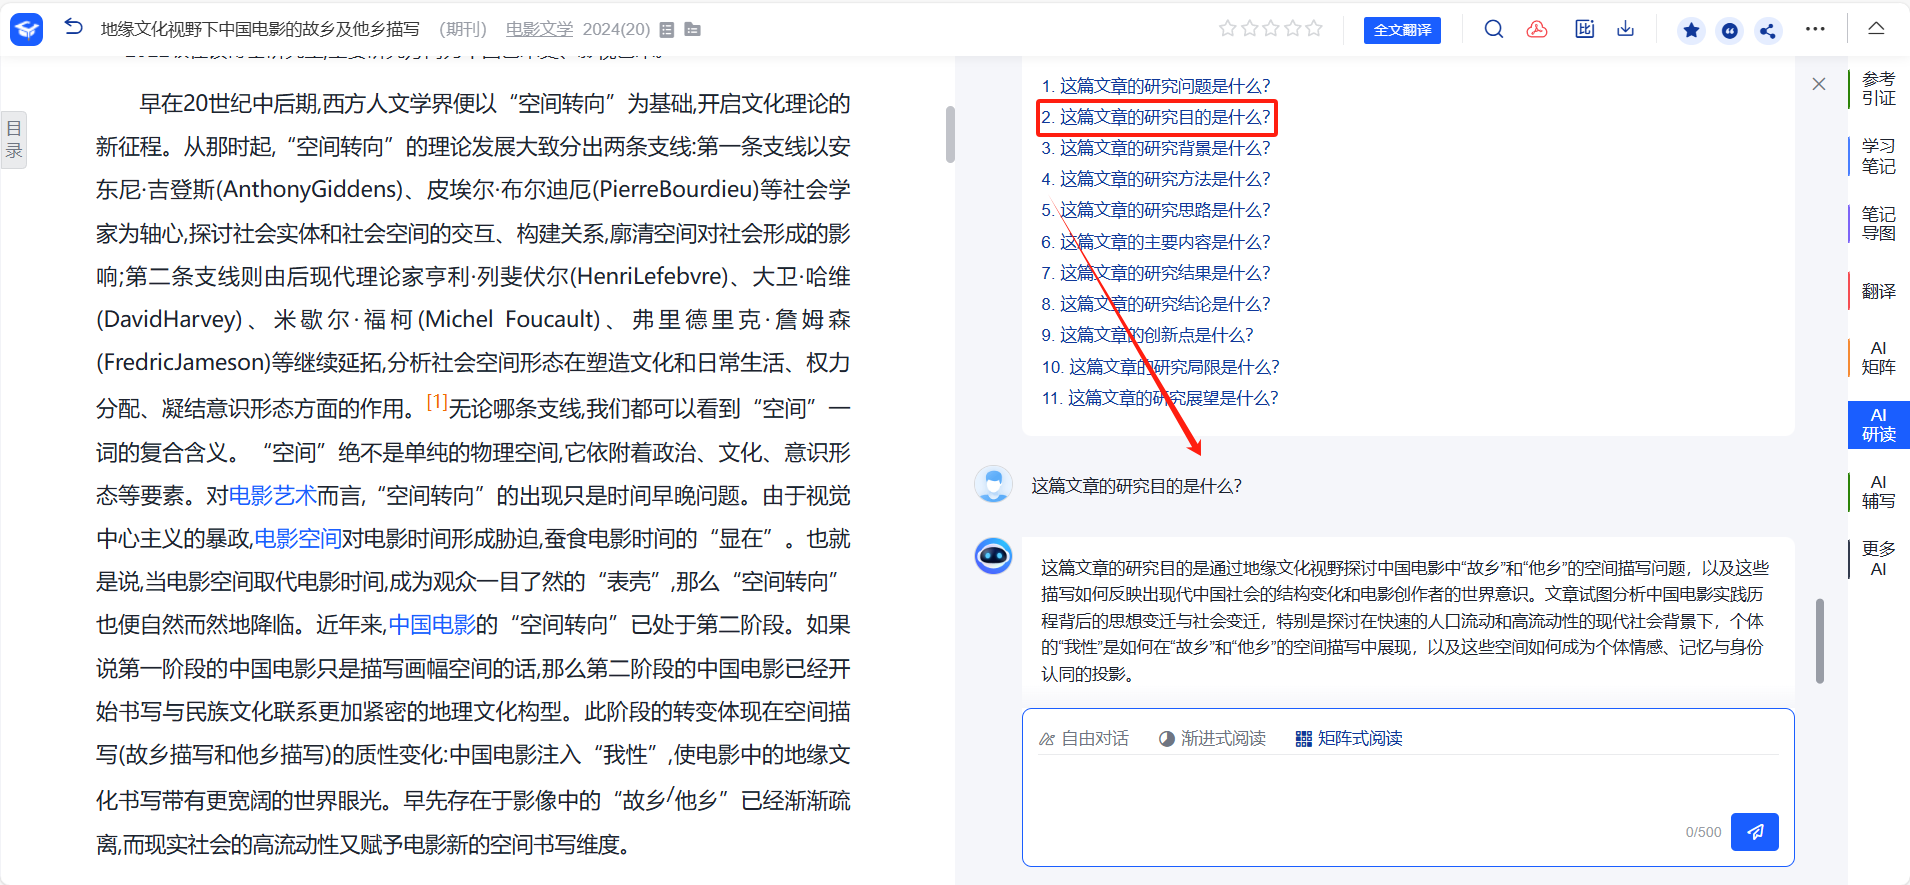Open the AI研读 sidebar tab
The width and height of the screenshot is (1910, 885).
click(1878, 424)
